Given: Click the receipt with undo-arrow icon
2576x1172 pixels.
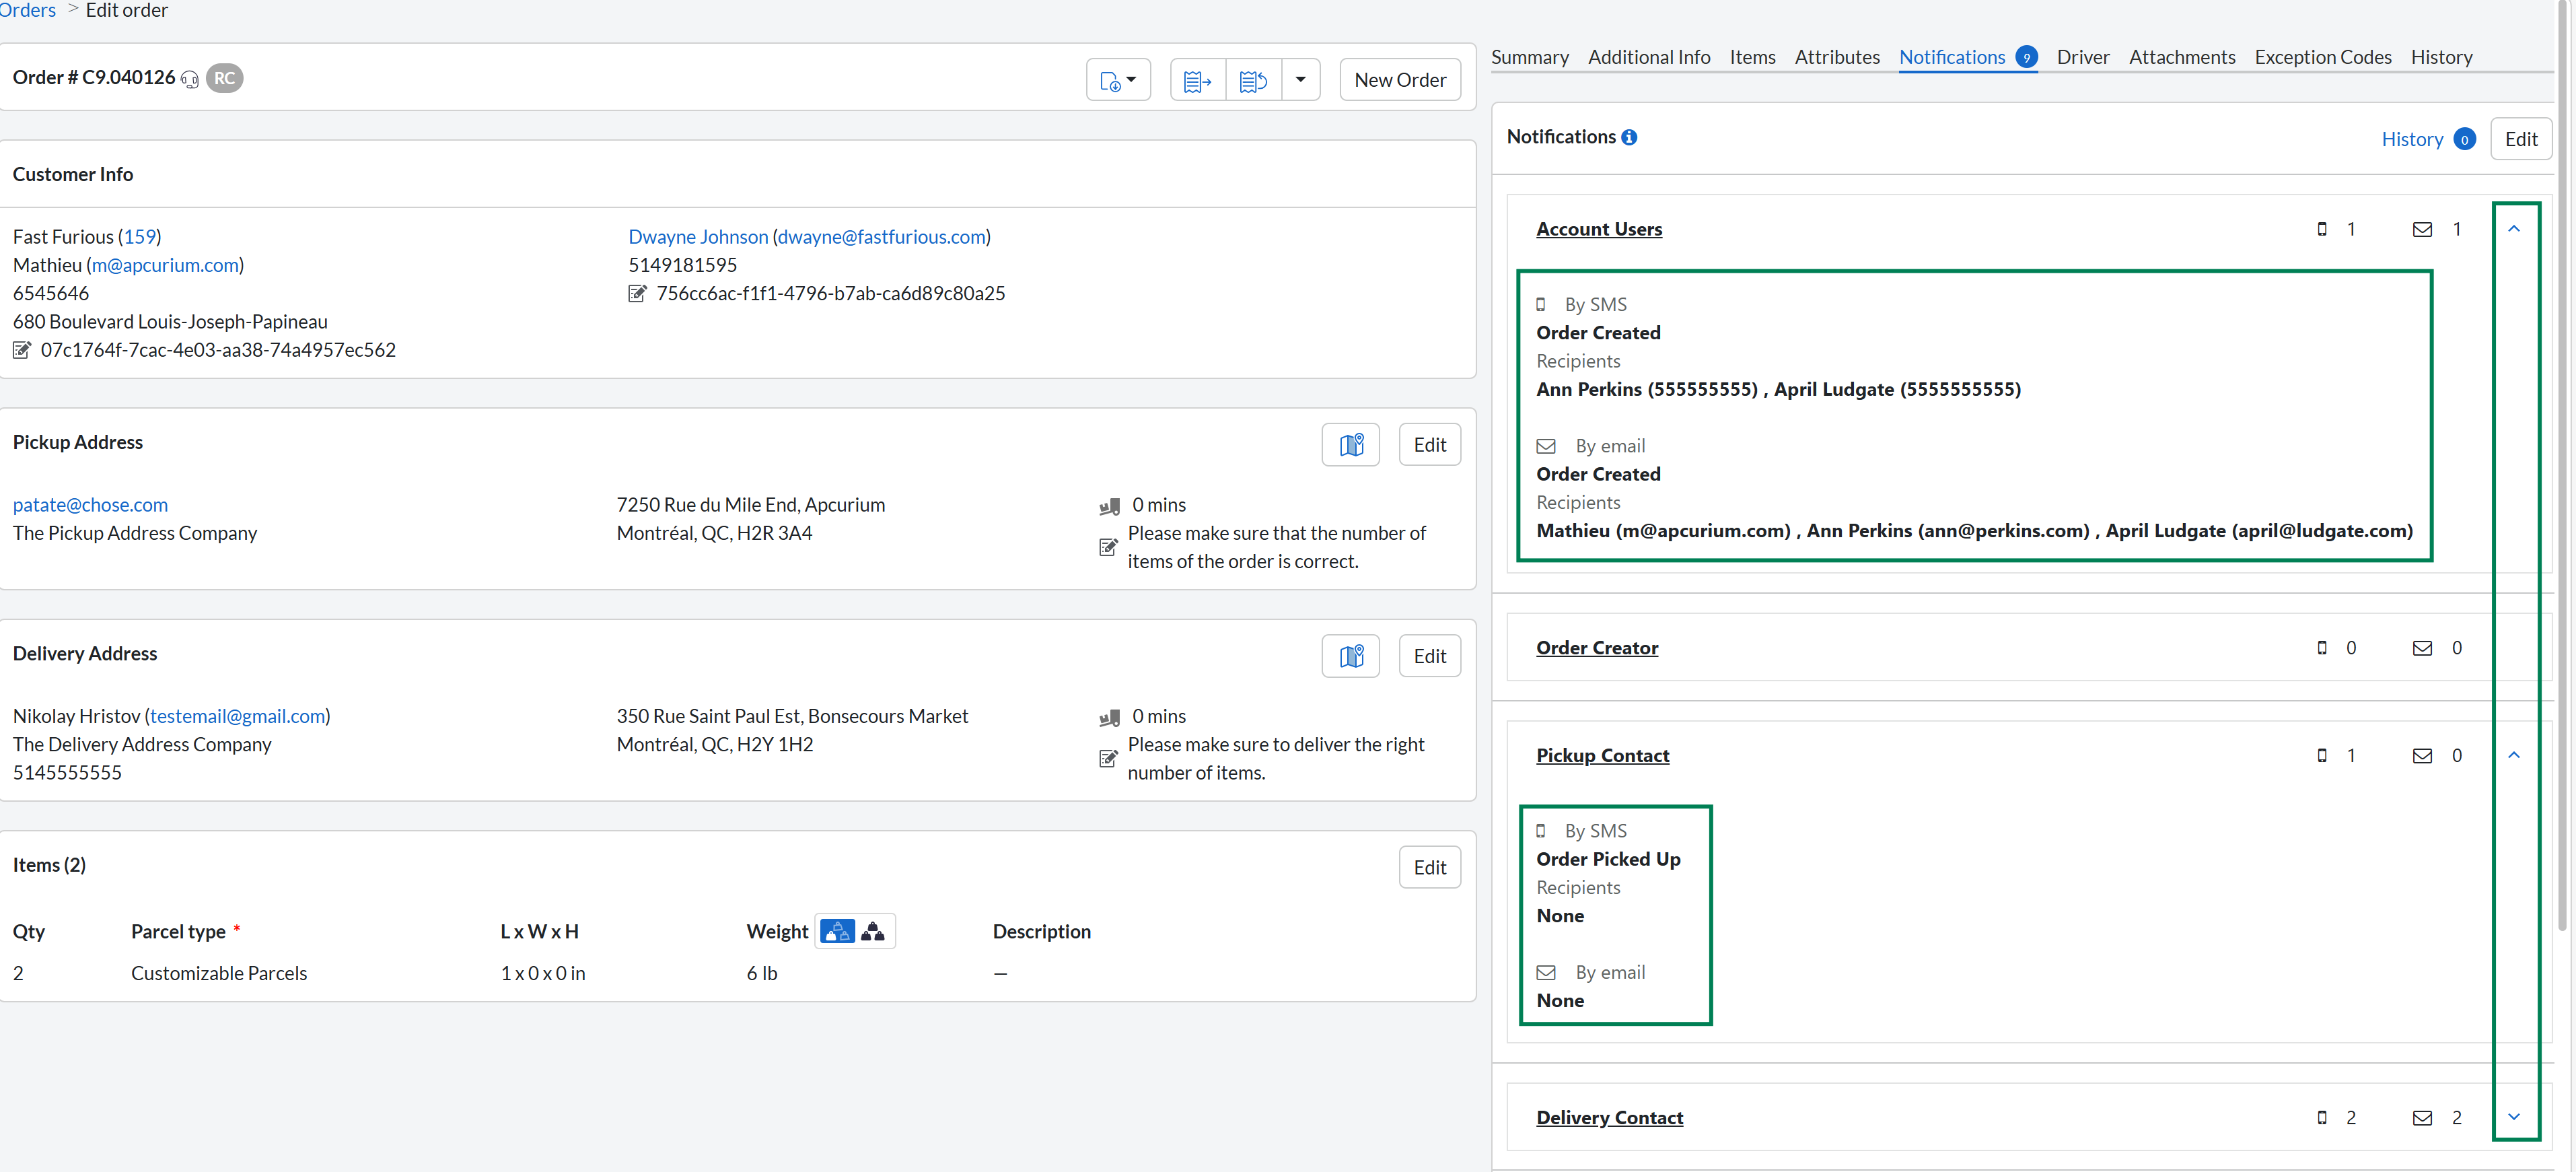Looking at the screenshot, I should tap(1253, 80).
